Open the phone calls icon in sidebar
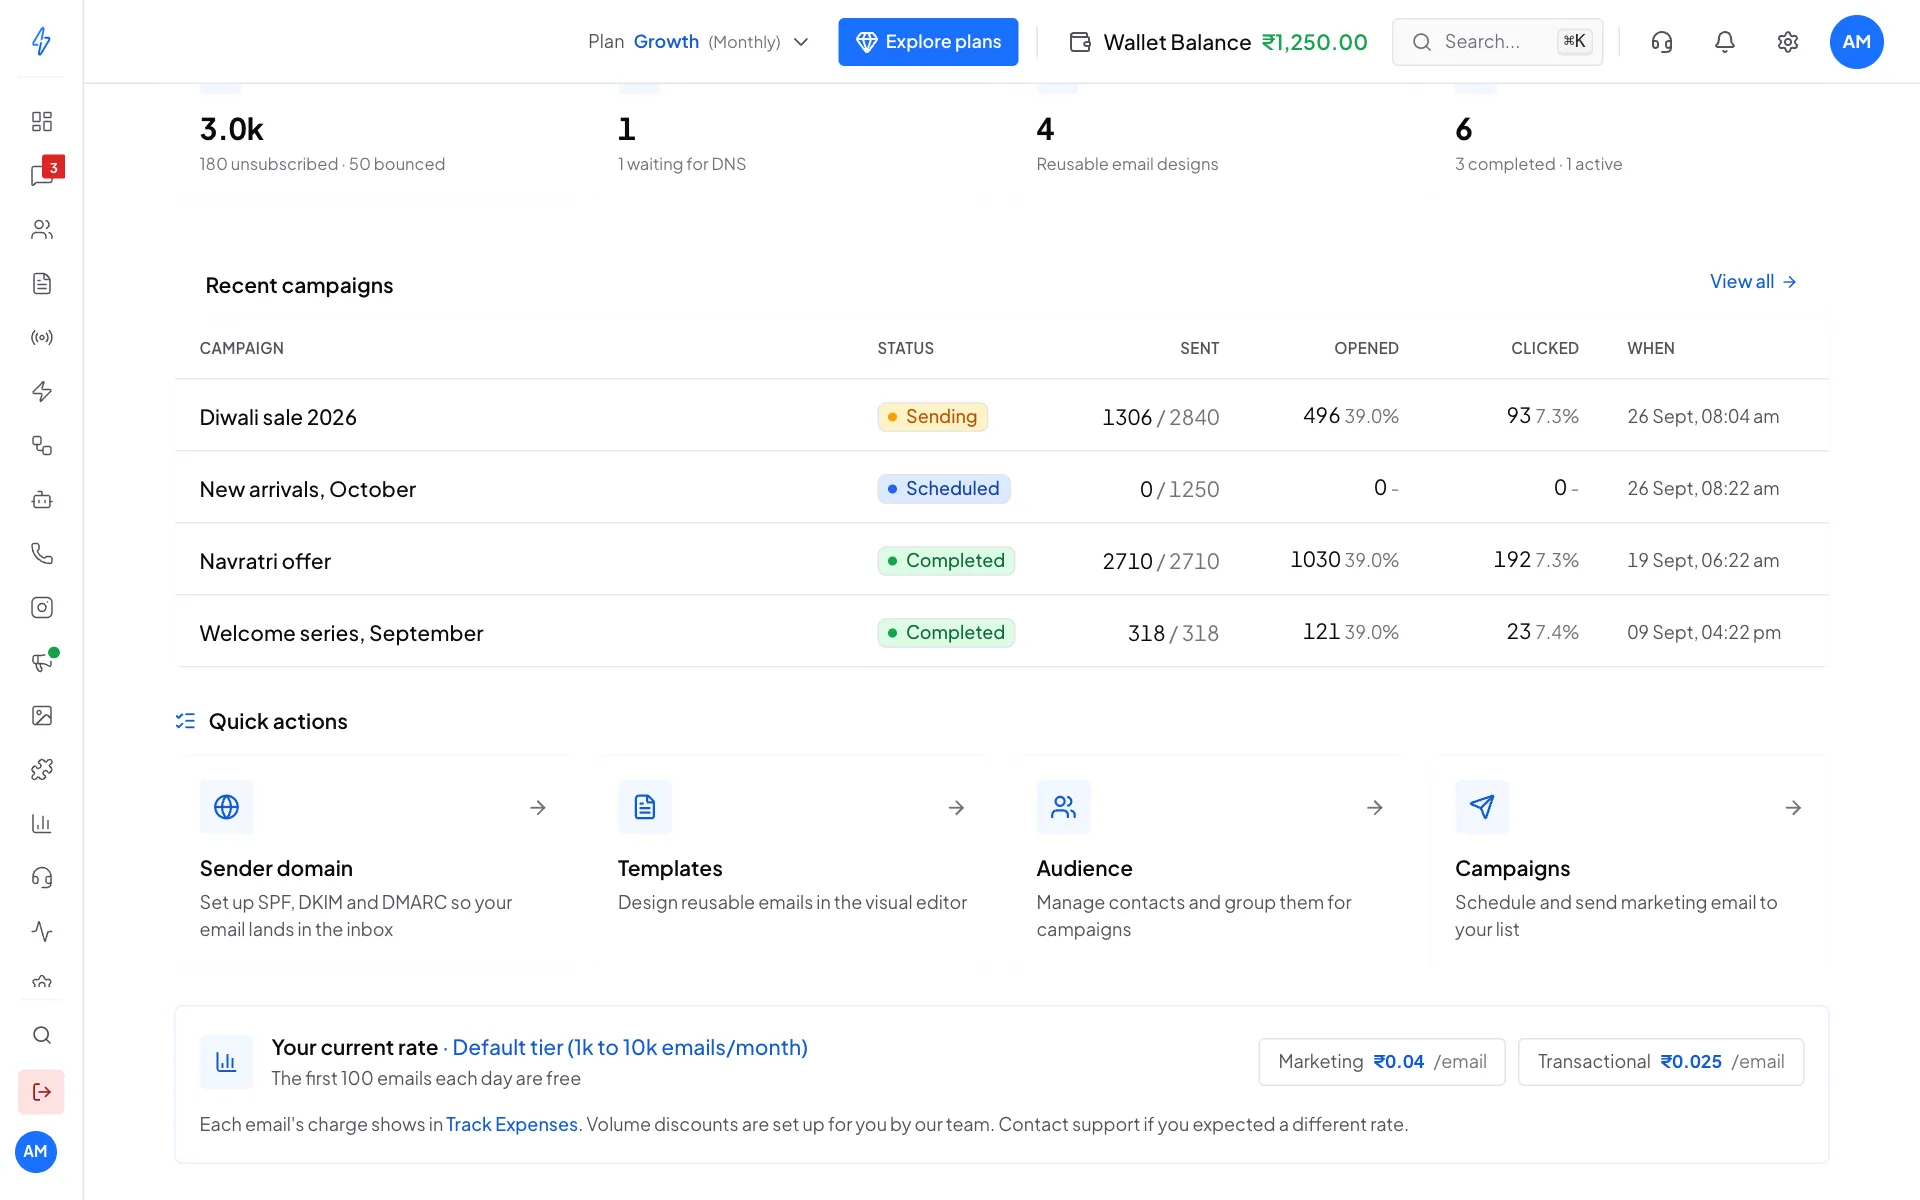Screen dimensions: 1920x1200 point(41,553)
